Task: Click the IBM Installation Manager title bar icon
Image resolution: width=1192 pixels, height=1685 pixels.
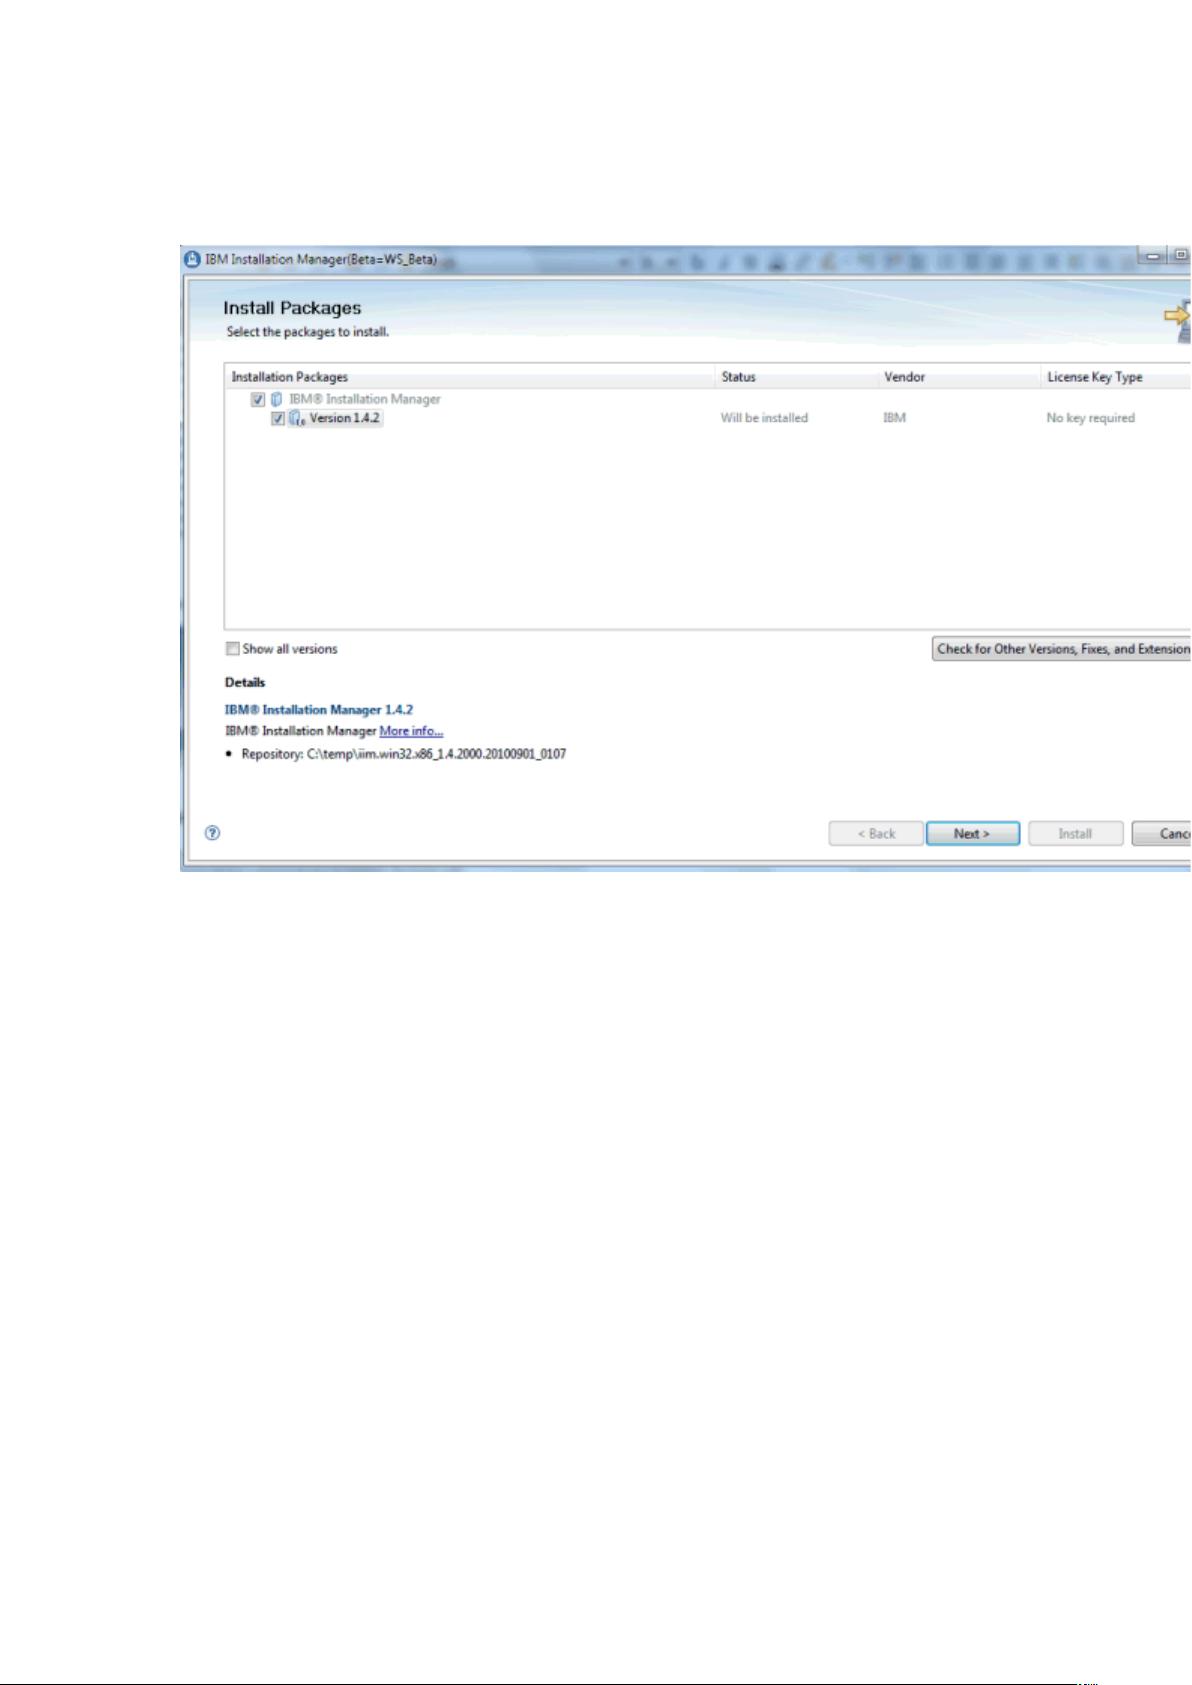Action: pyautogui.click(x=192, y=259)
